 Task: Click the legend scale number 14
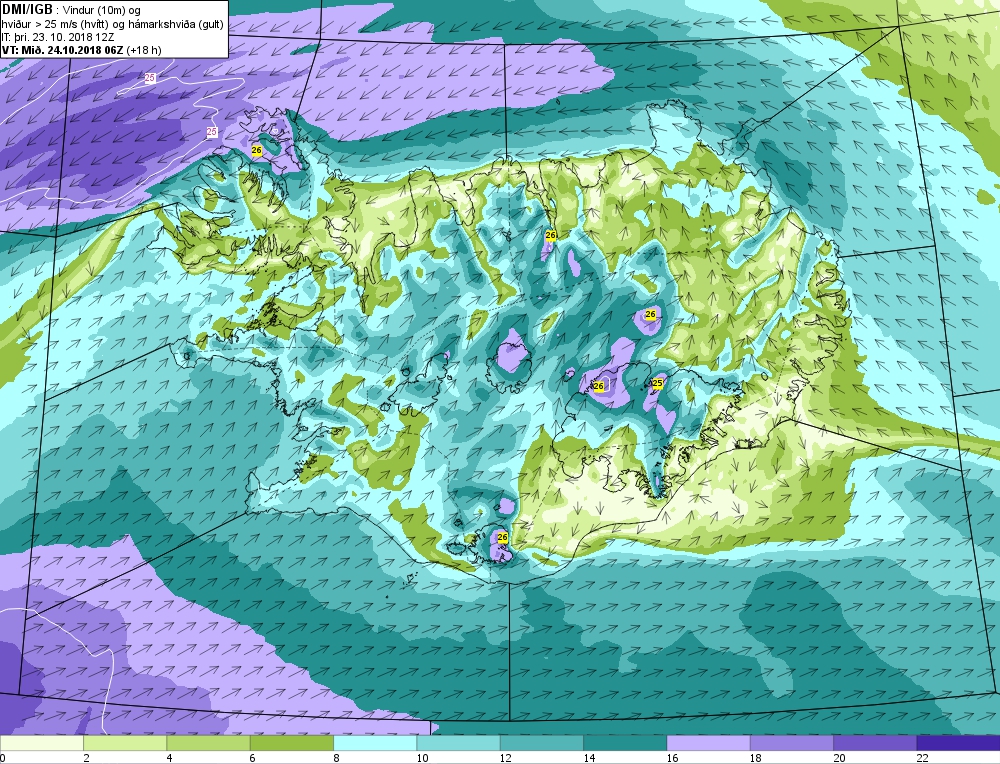589,758
